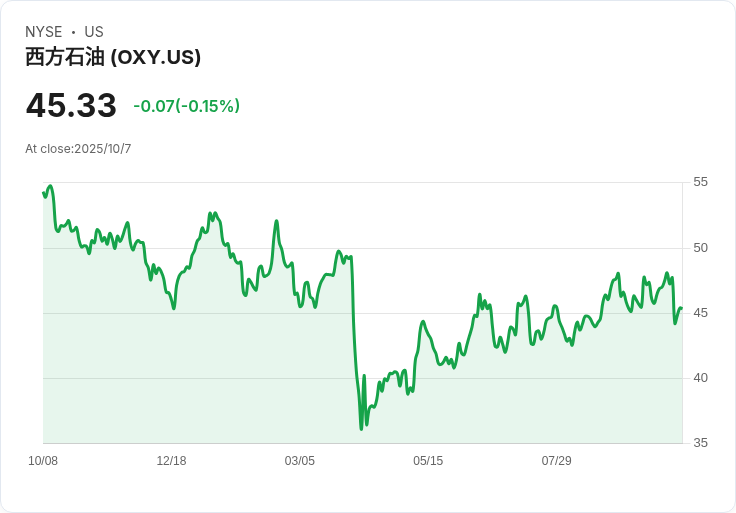The height and width of the screenshot is (513, 736).
Task: Click the -0.07(-0.15%) price change
Action: (x=186, y=106)
